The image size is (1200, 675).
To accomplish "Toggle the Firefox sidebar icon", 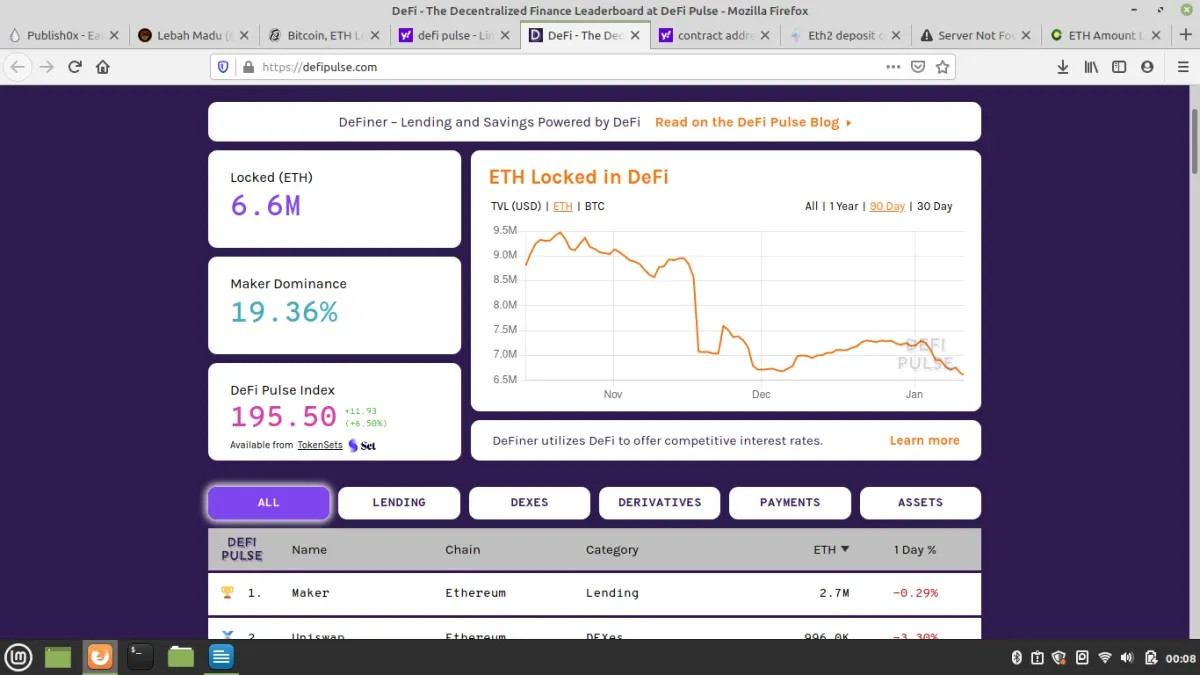I will (x=1119, y=67).
